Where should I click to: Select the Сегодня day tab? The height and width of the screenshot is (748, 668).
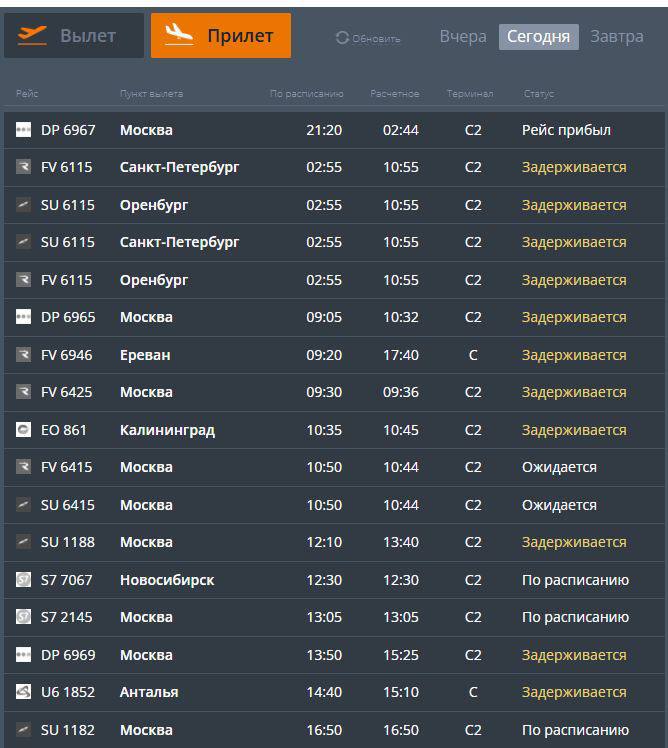(x=539, y=37)
